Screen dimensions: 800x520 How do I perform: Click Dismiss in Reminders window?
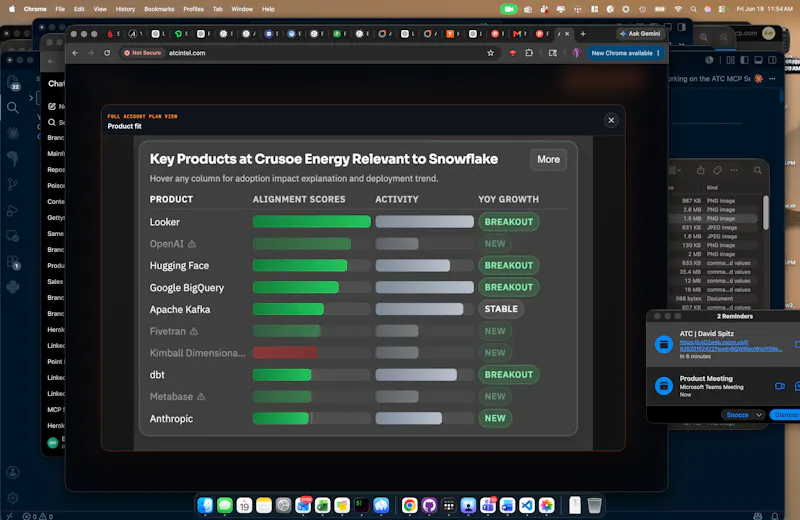tap(785, 415)
